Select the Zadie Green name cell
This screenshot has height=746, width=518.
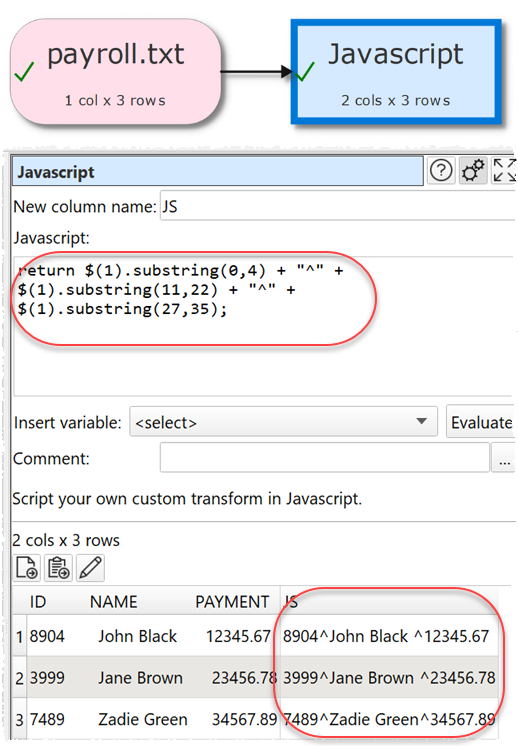pos(143,719)
